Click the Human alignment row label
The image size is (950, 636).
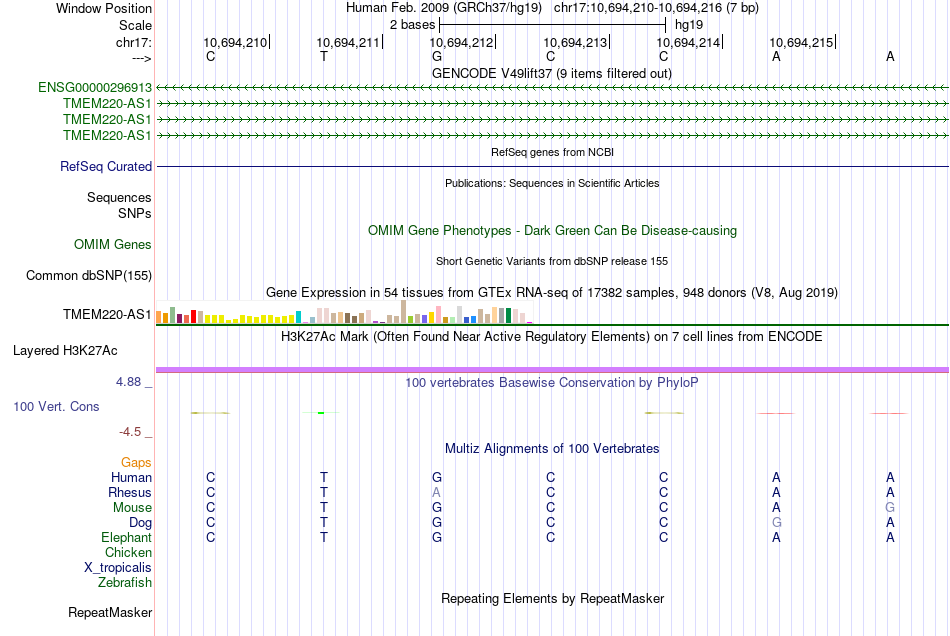pyautogui.click(x=131, y=478)
